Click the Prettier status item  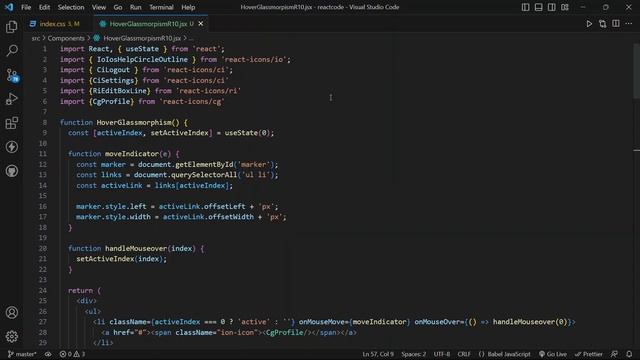coord(589,354)
